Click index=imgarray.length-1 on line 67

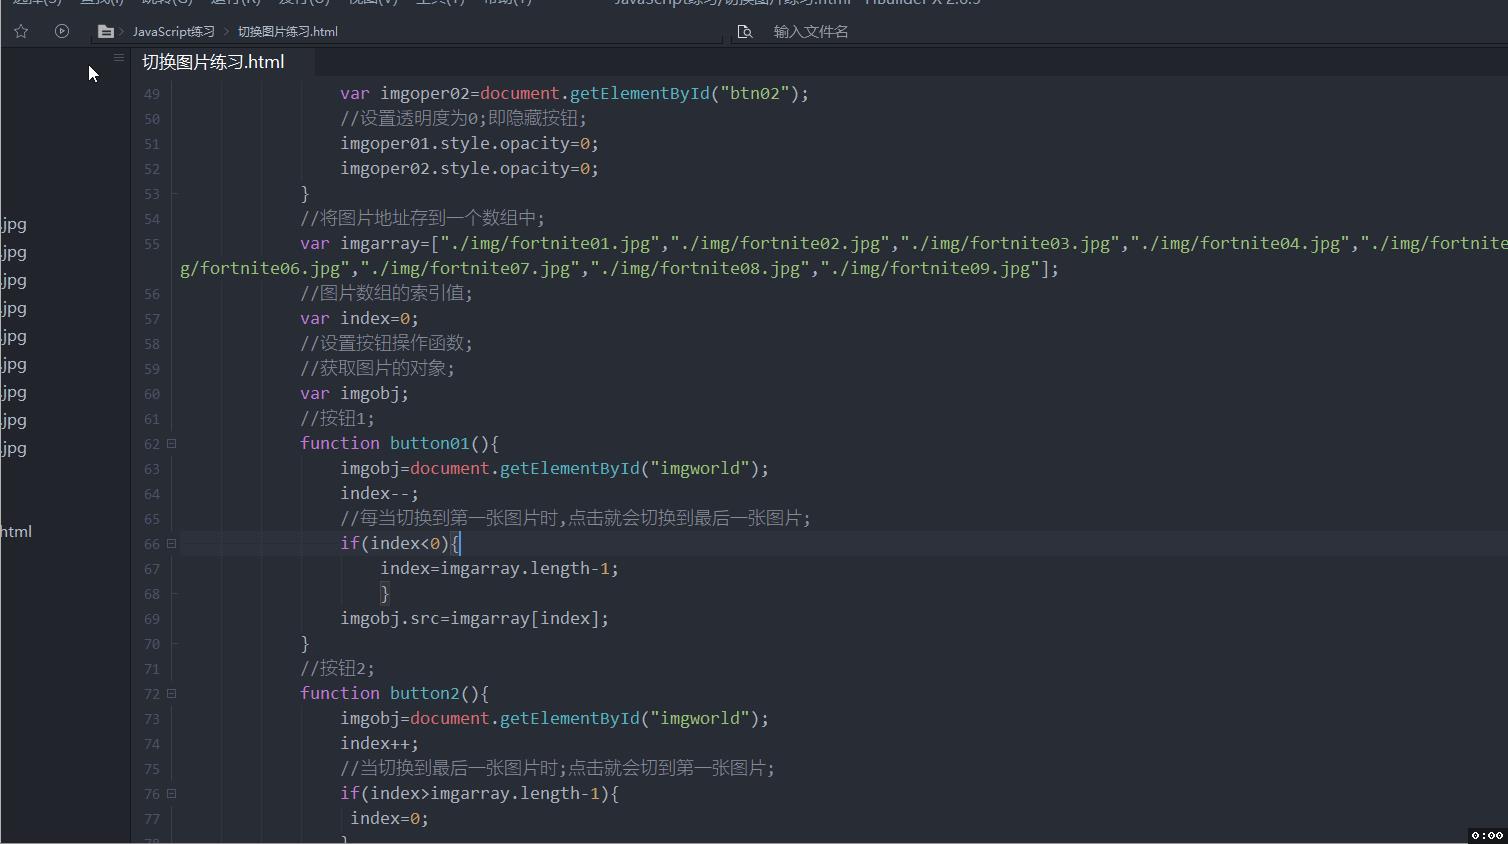499,568
